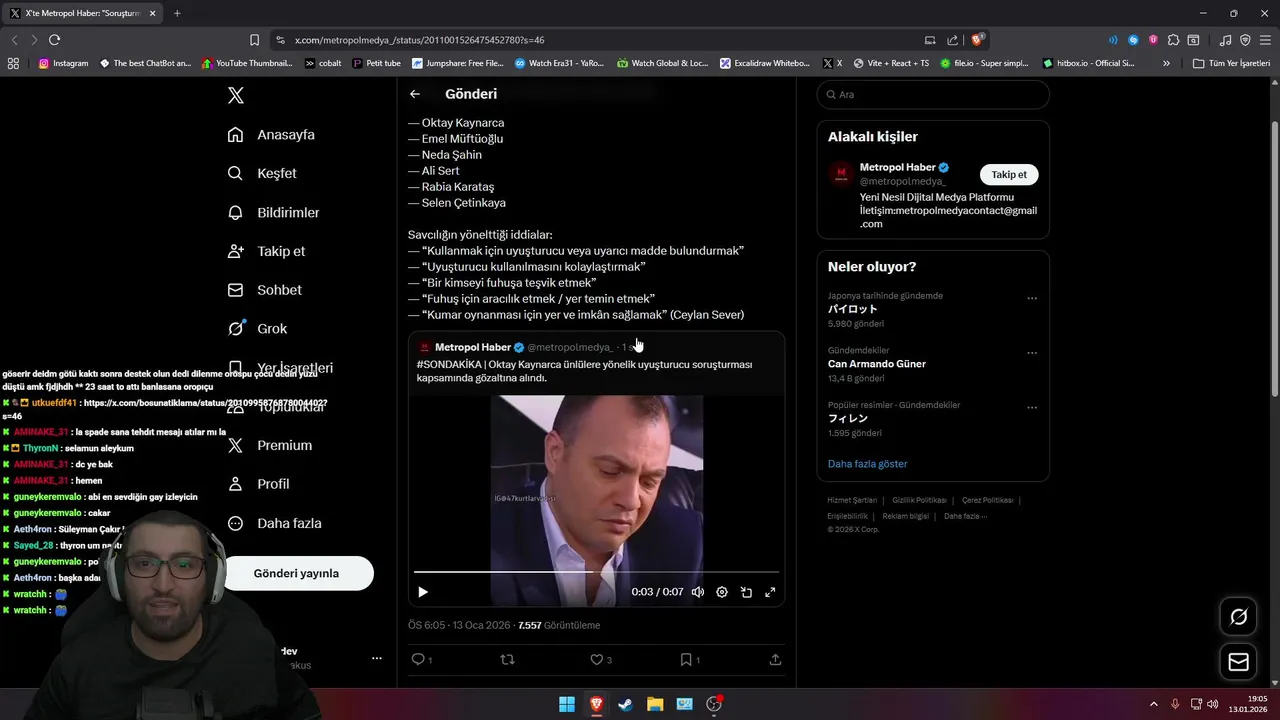Open the Takip et sidebar item

click(x=267, y=251)
